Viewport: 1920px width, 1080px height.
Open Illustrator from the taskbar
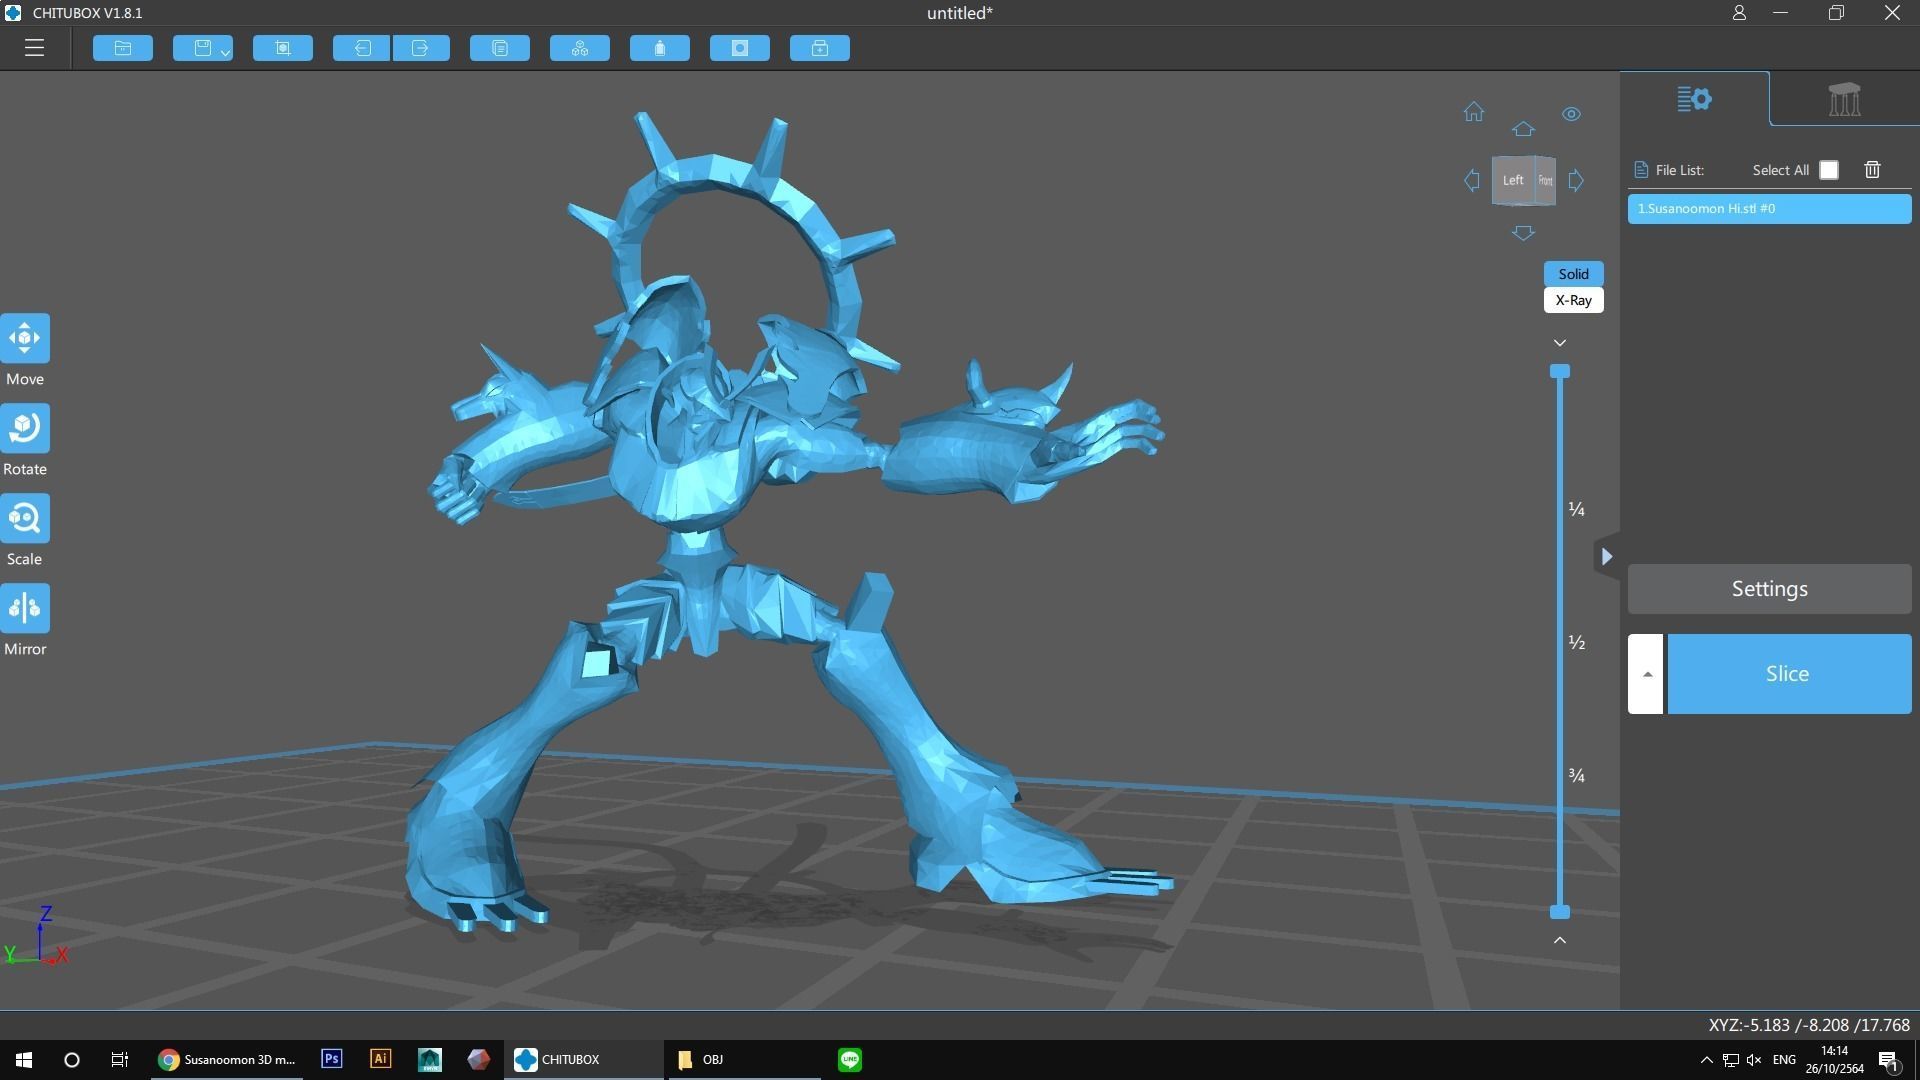[380, 1059]
